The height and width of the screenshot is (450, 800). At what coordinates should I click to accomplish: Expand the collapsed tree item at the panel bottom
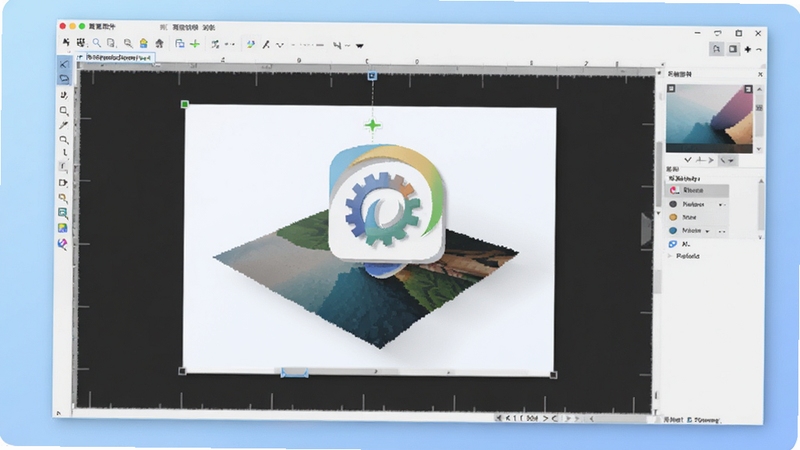[x=670, y=256]
